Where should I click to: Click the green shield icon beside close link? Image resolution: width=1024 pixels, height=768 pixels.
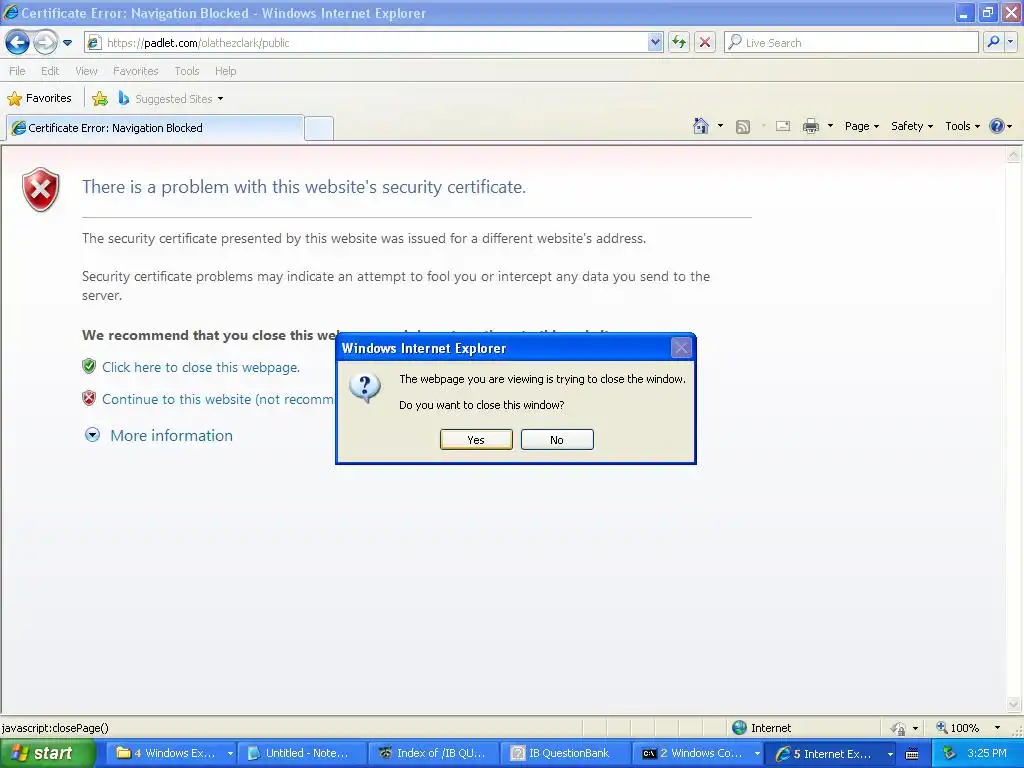89,366
